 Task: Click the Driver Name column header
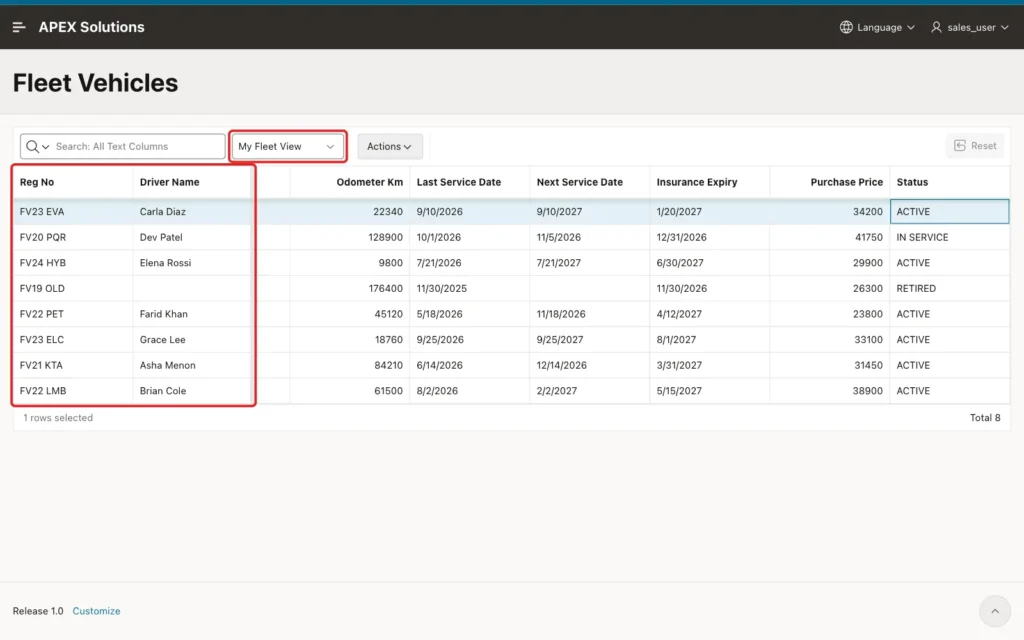pos(169,182)
